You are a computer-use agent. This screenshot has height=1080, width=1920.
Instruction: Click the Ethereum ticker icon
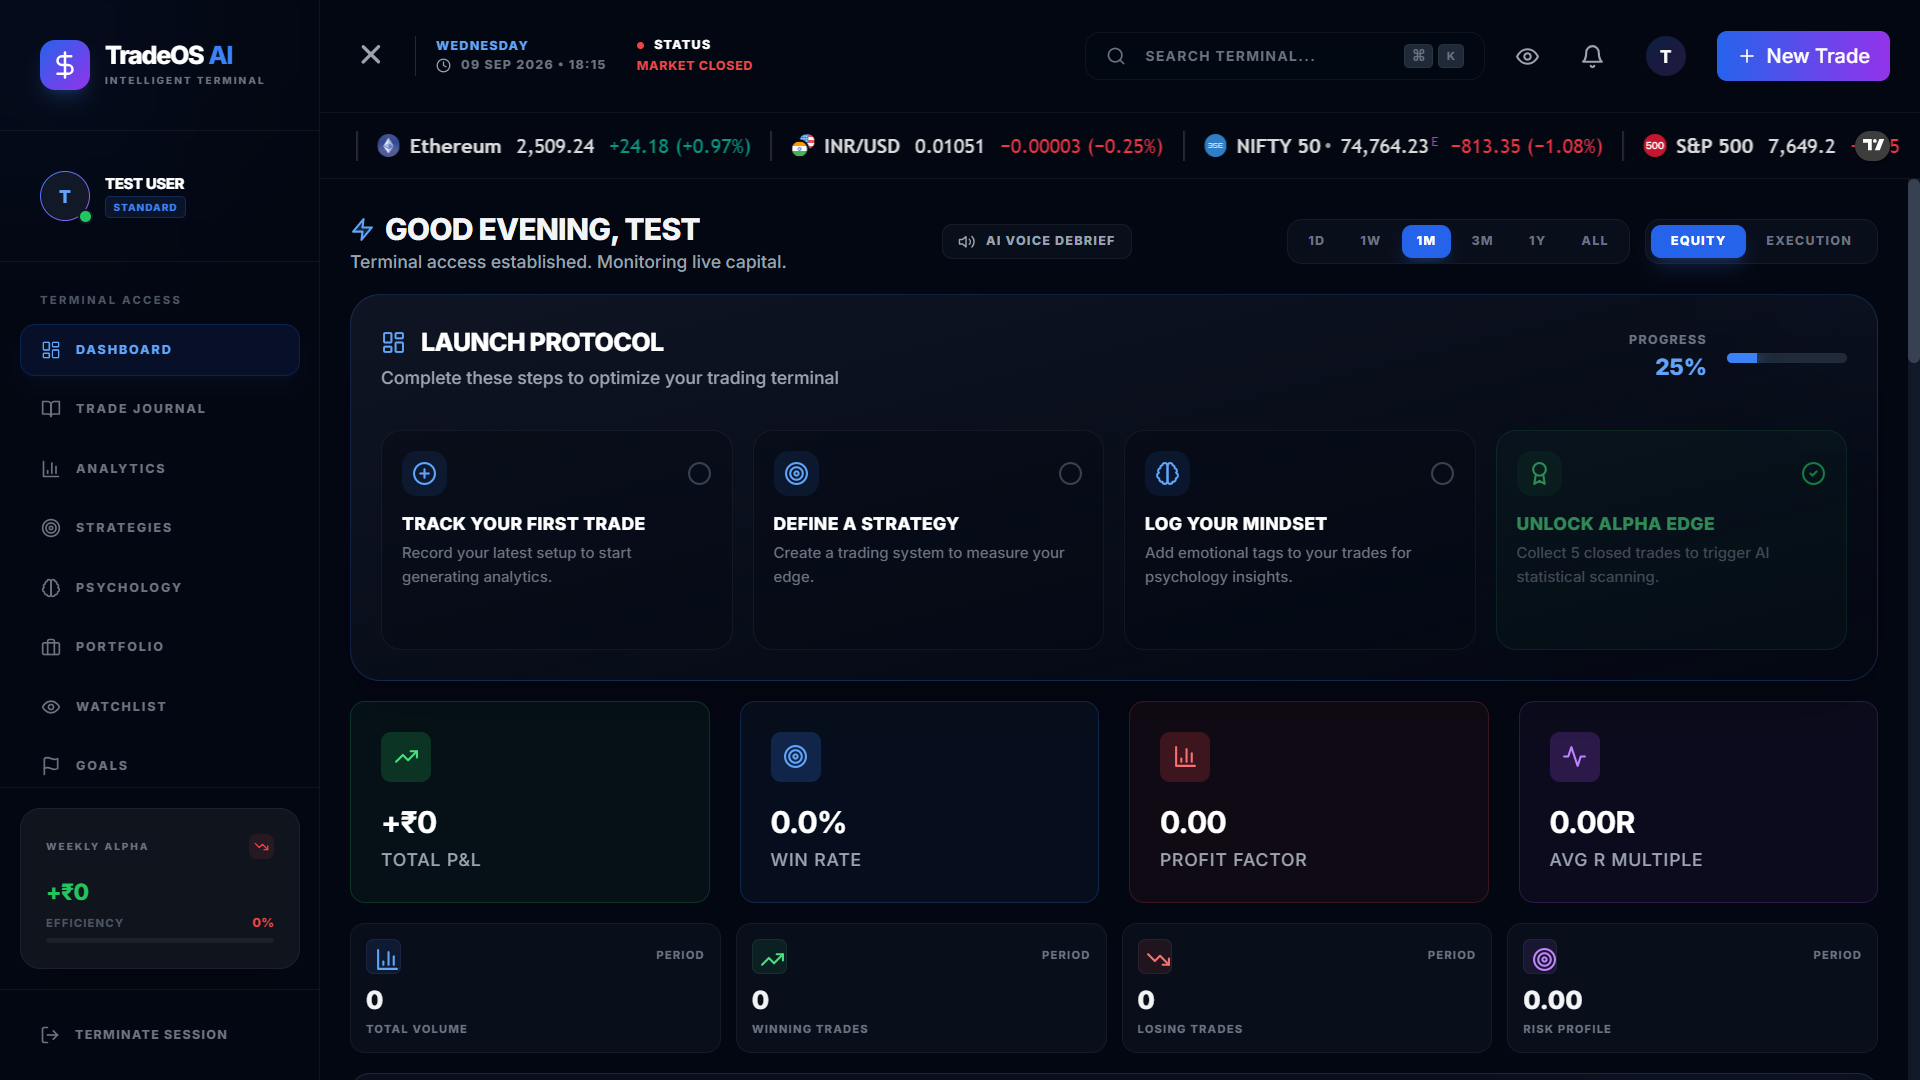[388, 146]
